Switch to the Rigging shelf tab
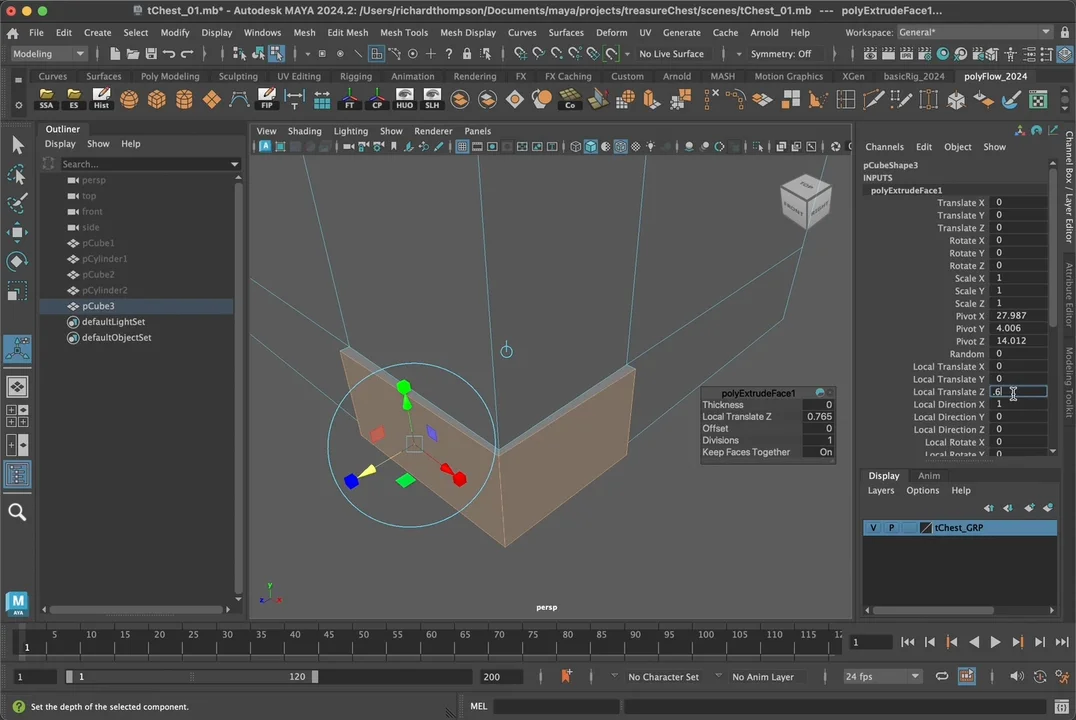This screenshot has height=720, width=1076. [x=356, y=76]
